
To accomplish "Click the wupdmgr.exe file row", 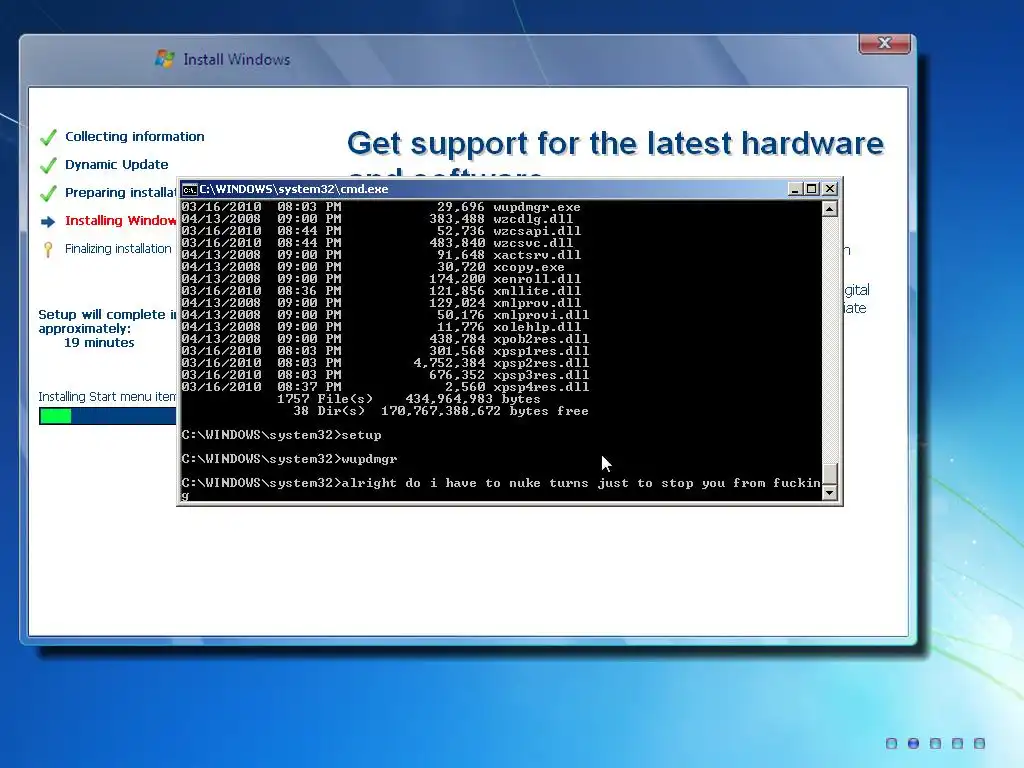I will pyautogui.click(x=381, y=207).
